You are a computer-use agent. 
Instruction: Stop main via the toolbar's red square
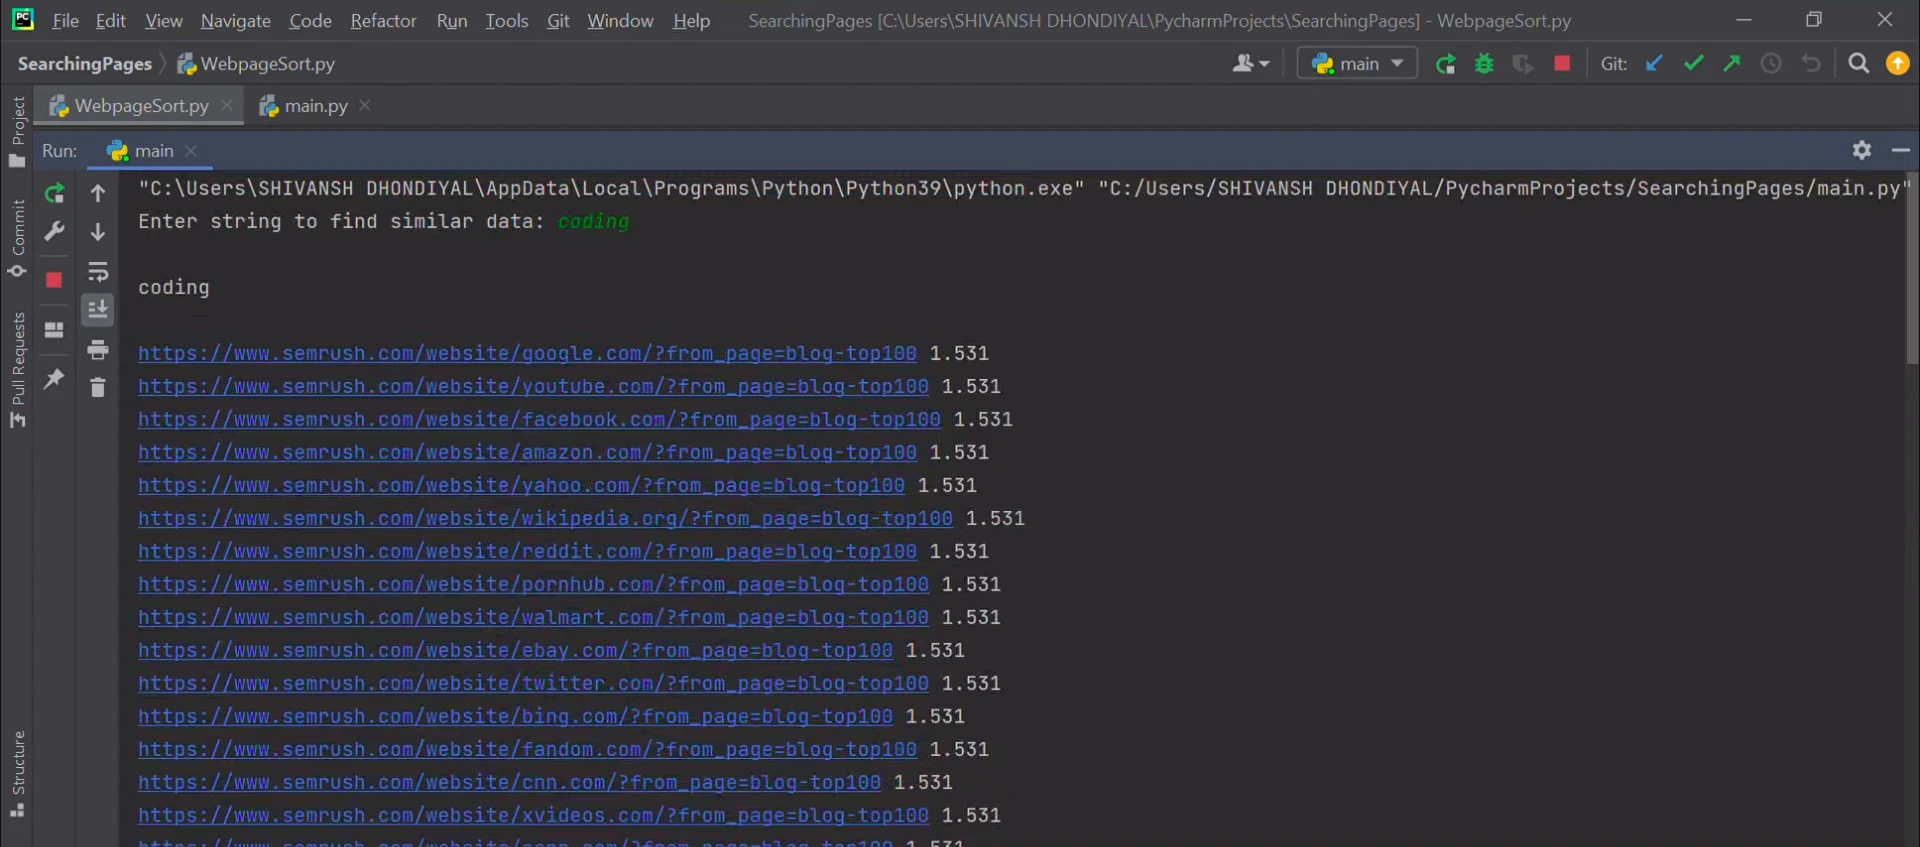pos(1562,64)
